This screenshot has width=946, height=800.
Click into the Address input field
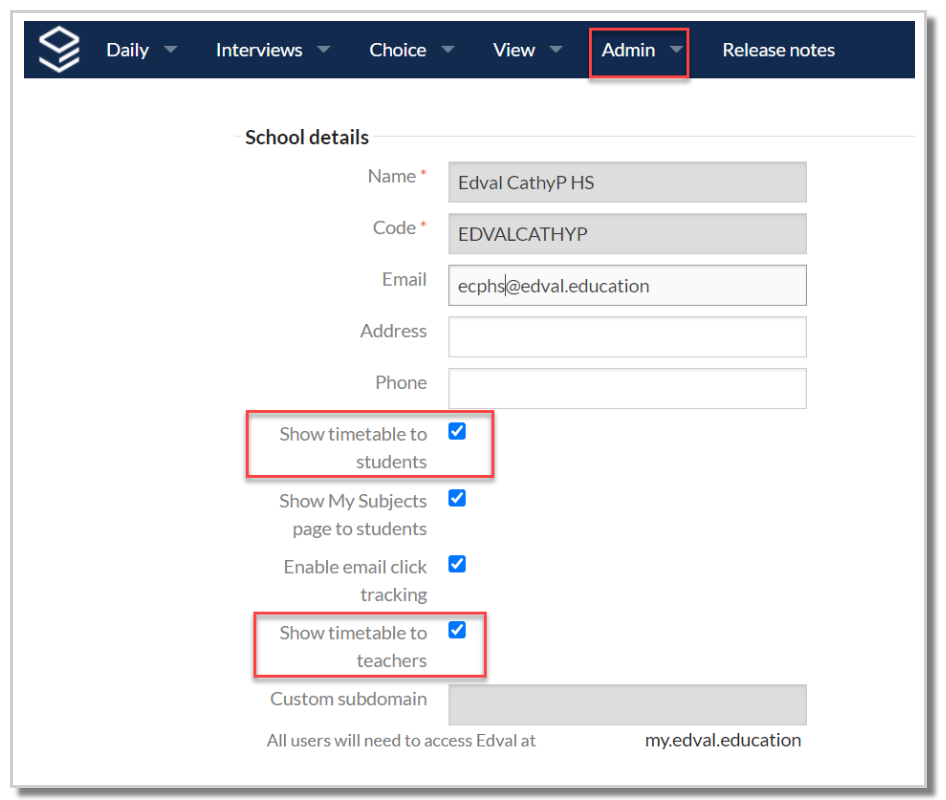627,337
